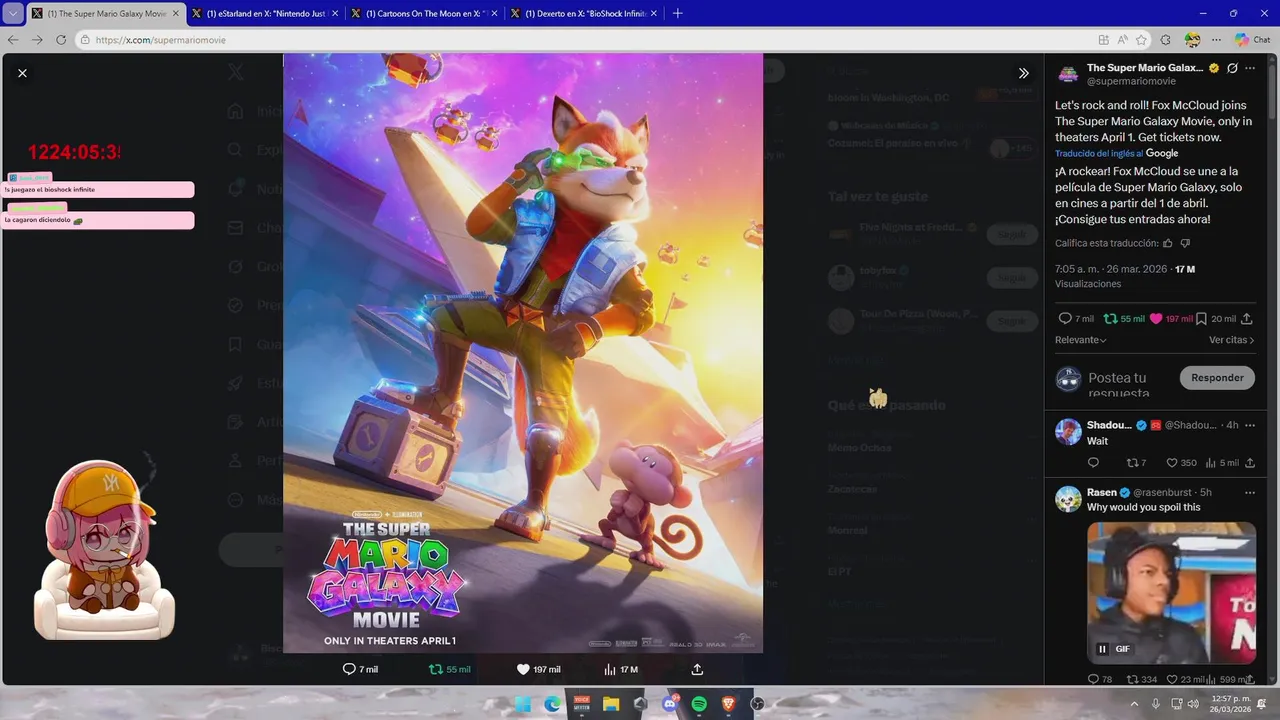Viewport: 1280px width, 720px height.
Task: Open more options on Shadou reply
Action: [1250, 425]
